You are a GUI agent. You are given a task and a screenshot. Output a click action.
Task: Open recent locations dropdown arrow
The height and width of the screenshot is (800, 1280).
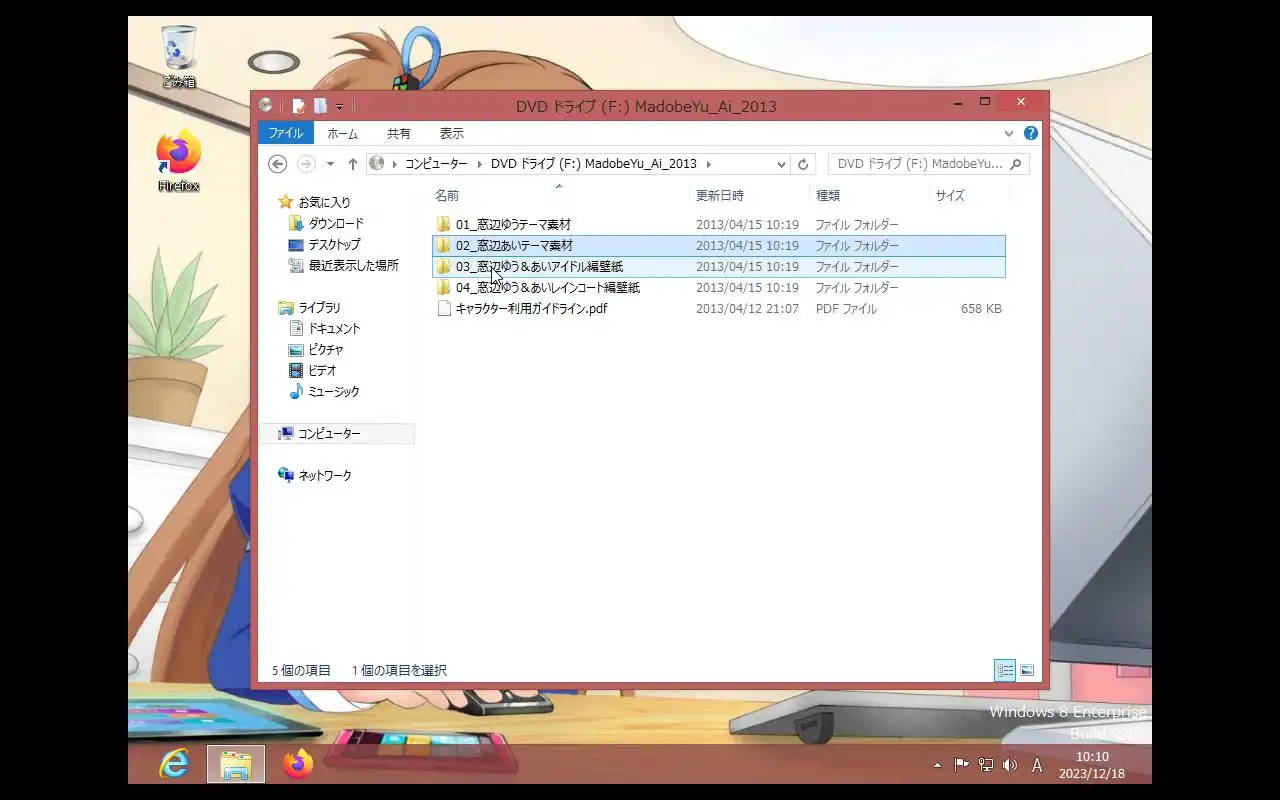(x=330, y=164)
